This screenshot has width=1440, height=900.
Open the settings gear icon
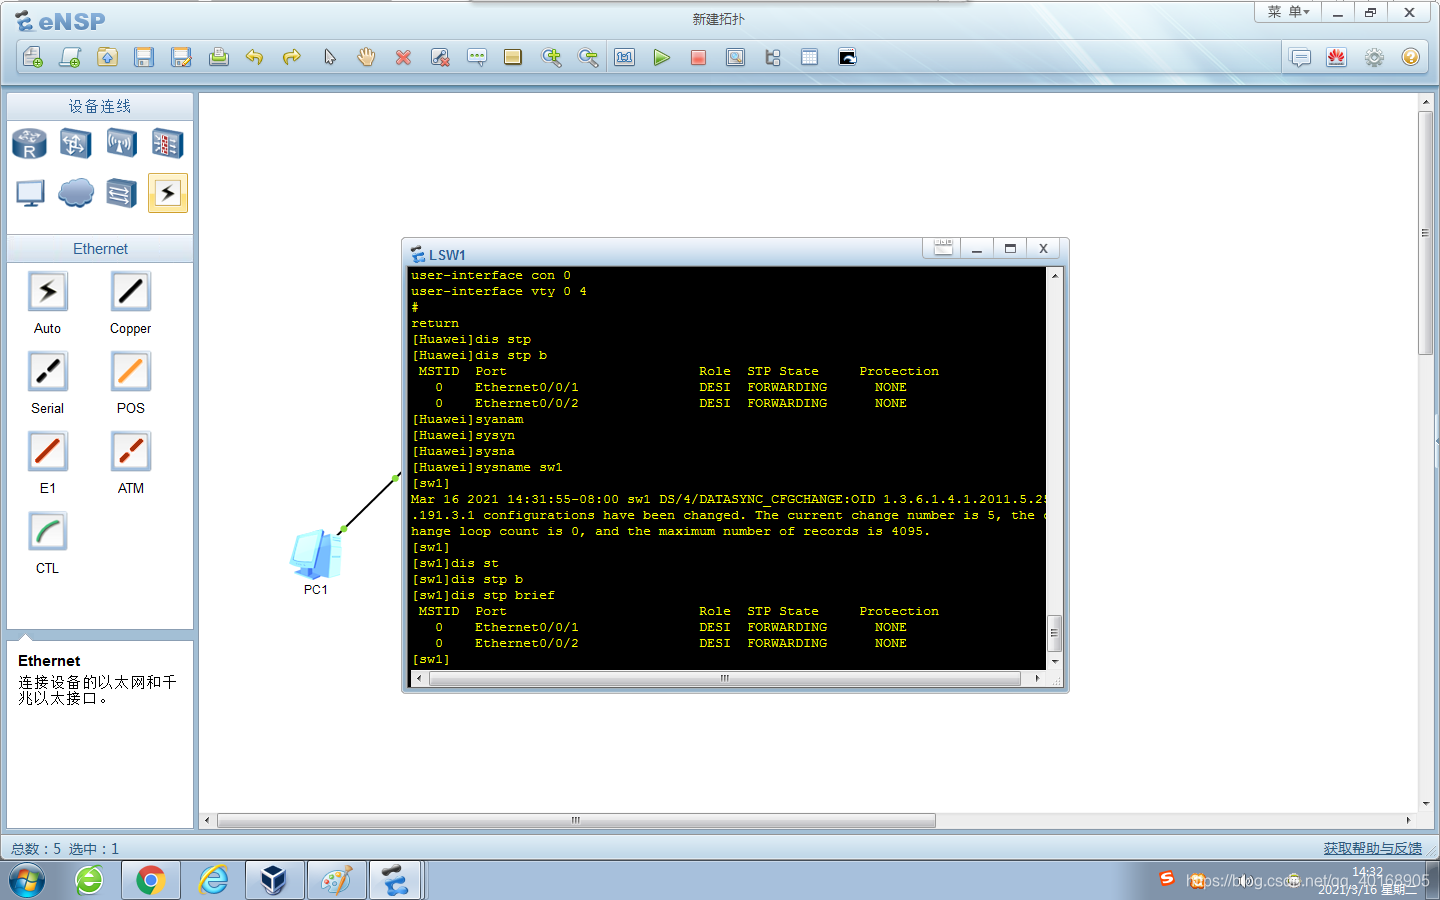click(x=1374, y=57)
